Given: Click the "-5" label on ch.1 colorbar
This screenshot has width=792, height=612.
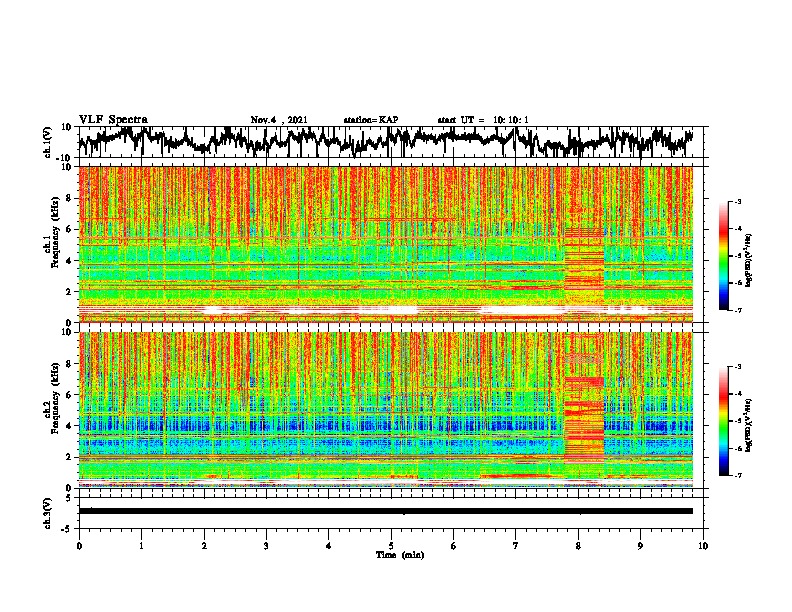Looking at the screenshot, I should pyautogui.click(x=737, y=256).
